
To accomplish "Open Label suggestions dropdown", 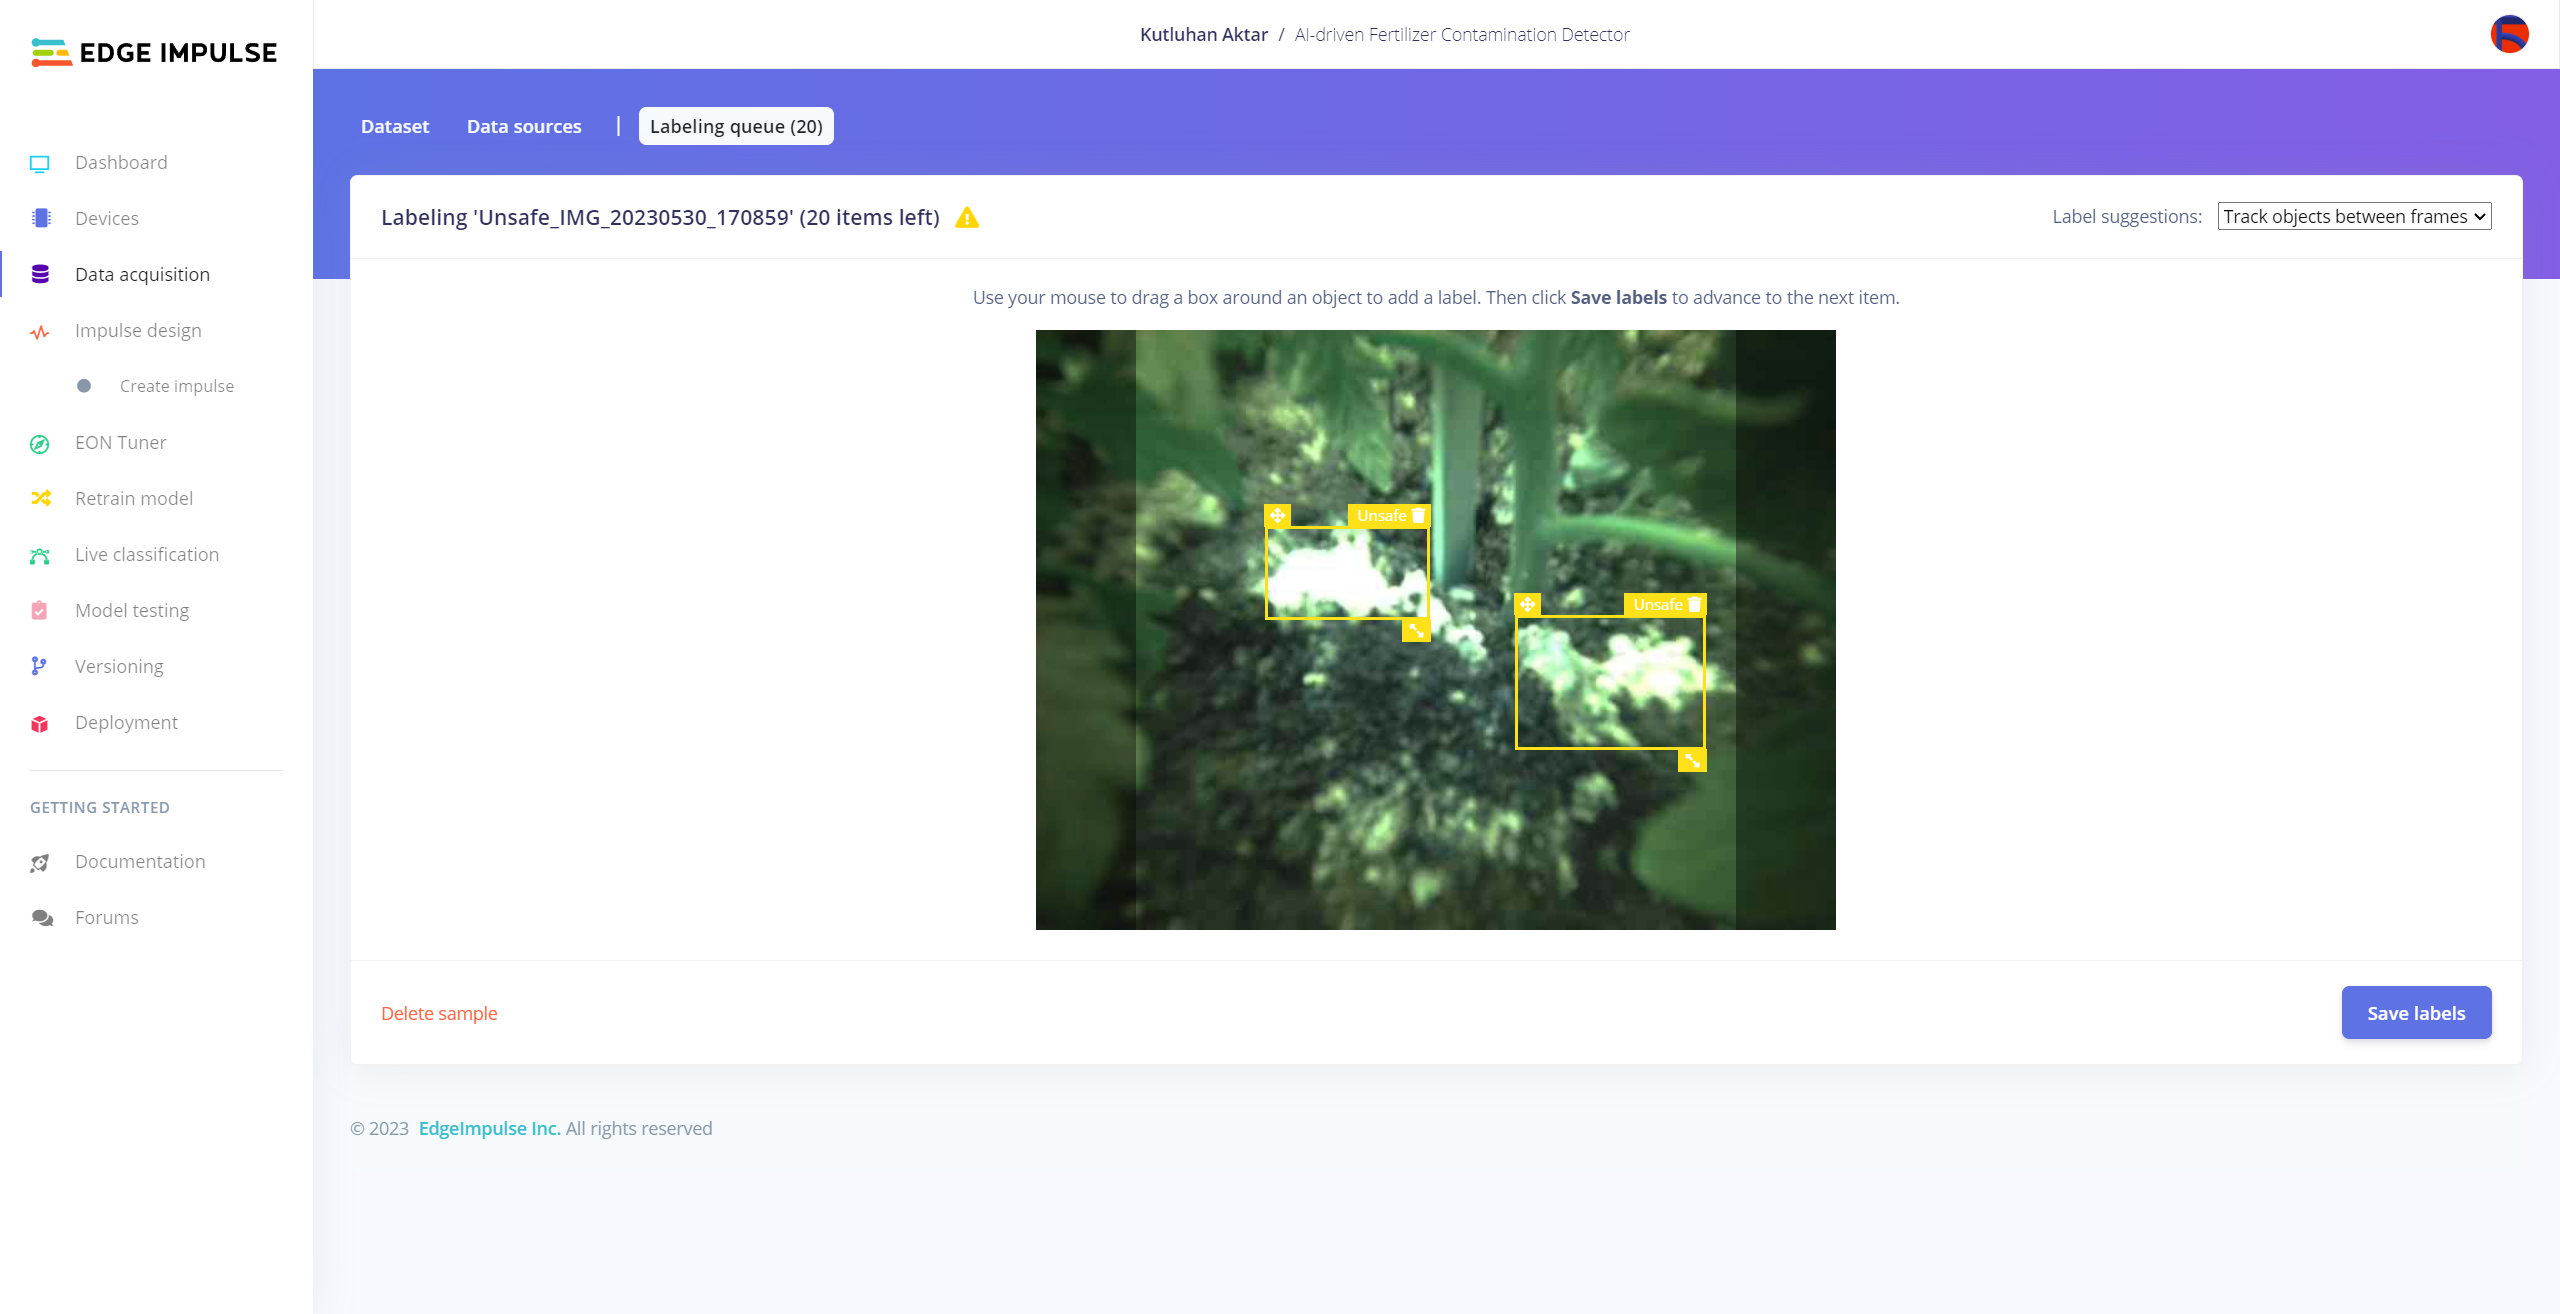I will 2354,217.
